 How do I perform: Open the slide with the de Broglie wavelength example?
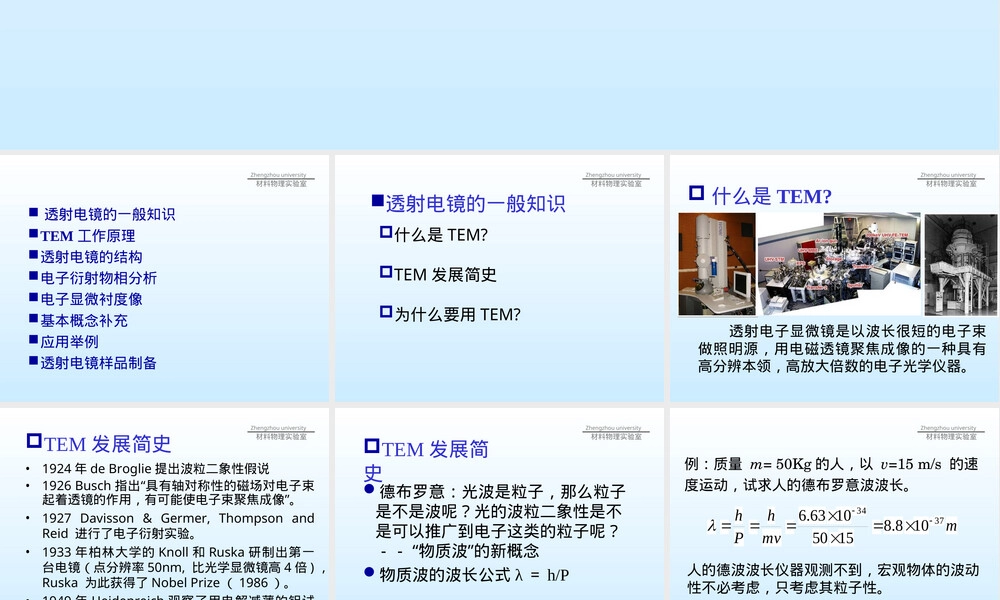pos(835,504)
